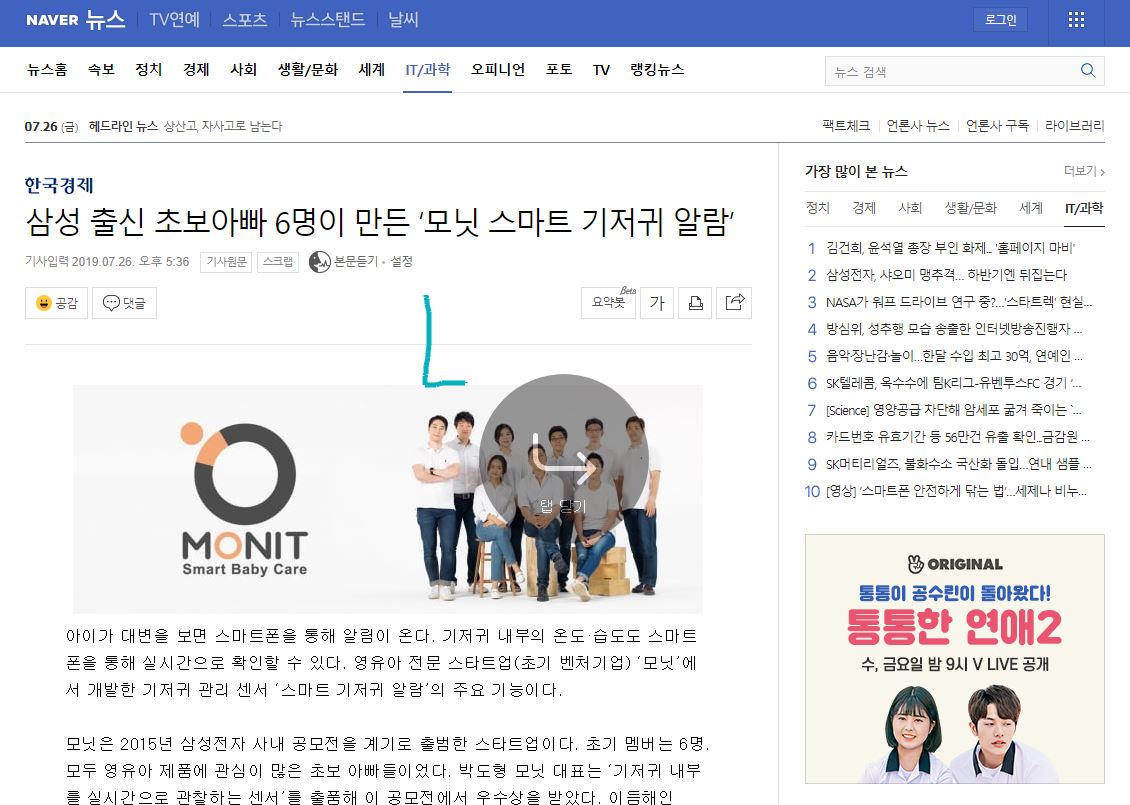Go to the 랭킹뉴스 tab
1130x805 pixels.
click(657, 70)
